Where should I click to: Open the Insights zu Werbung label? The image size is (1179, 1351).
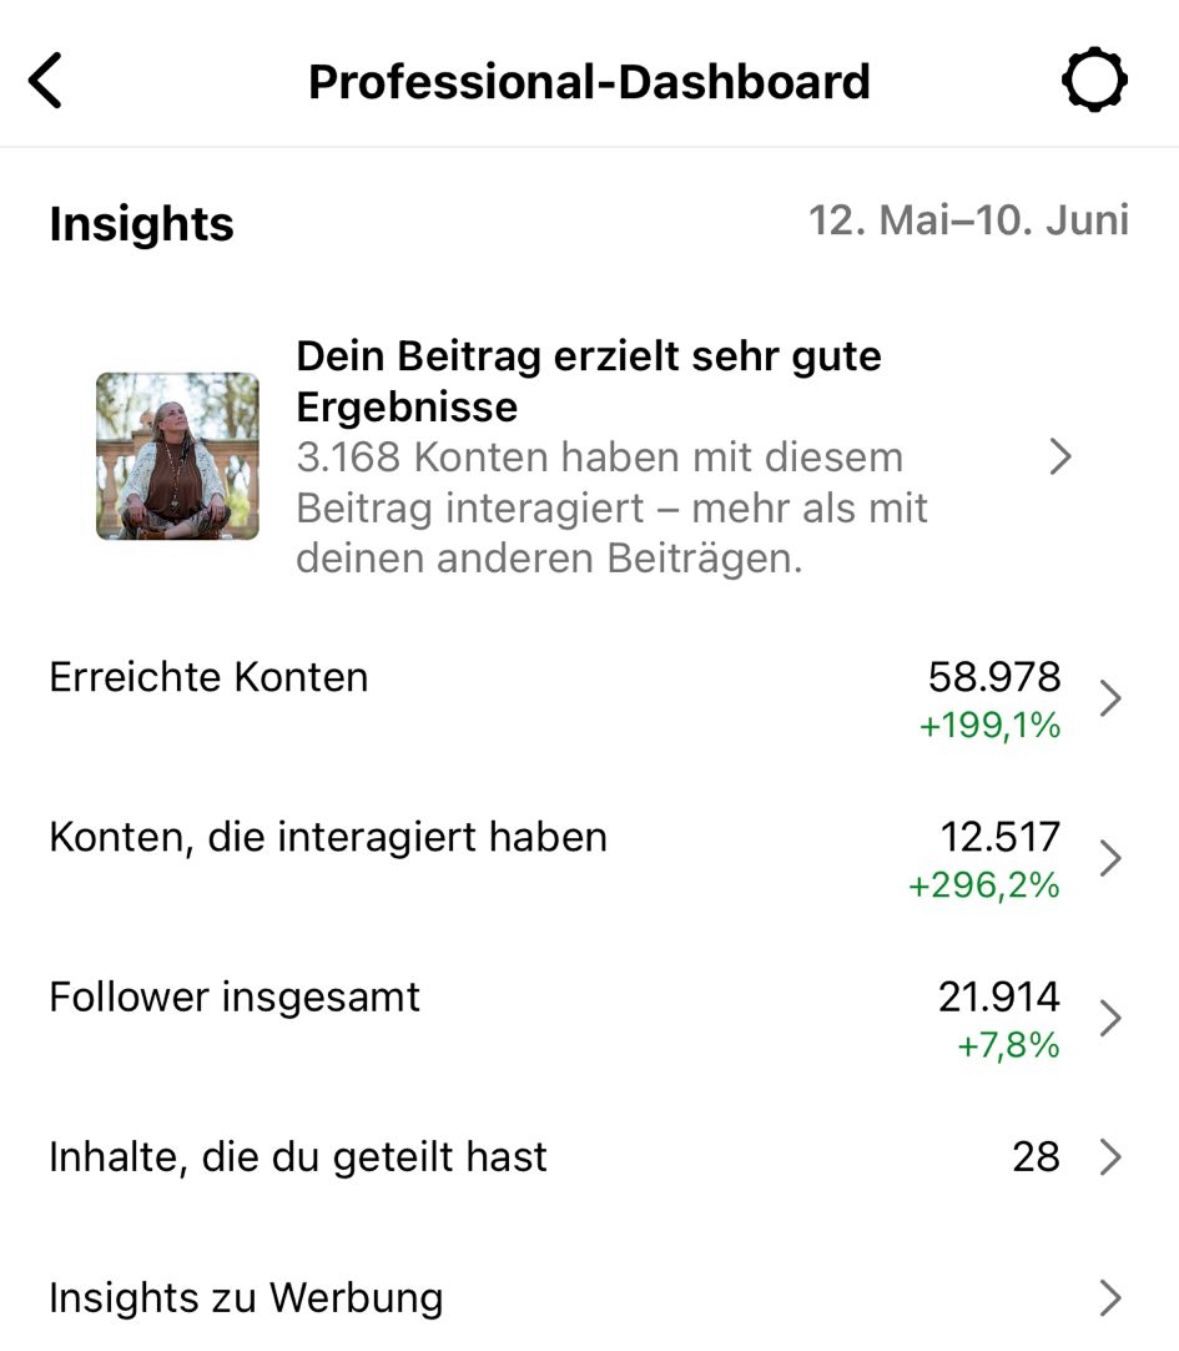(246, 1298)
